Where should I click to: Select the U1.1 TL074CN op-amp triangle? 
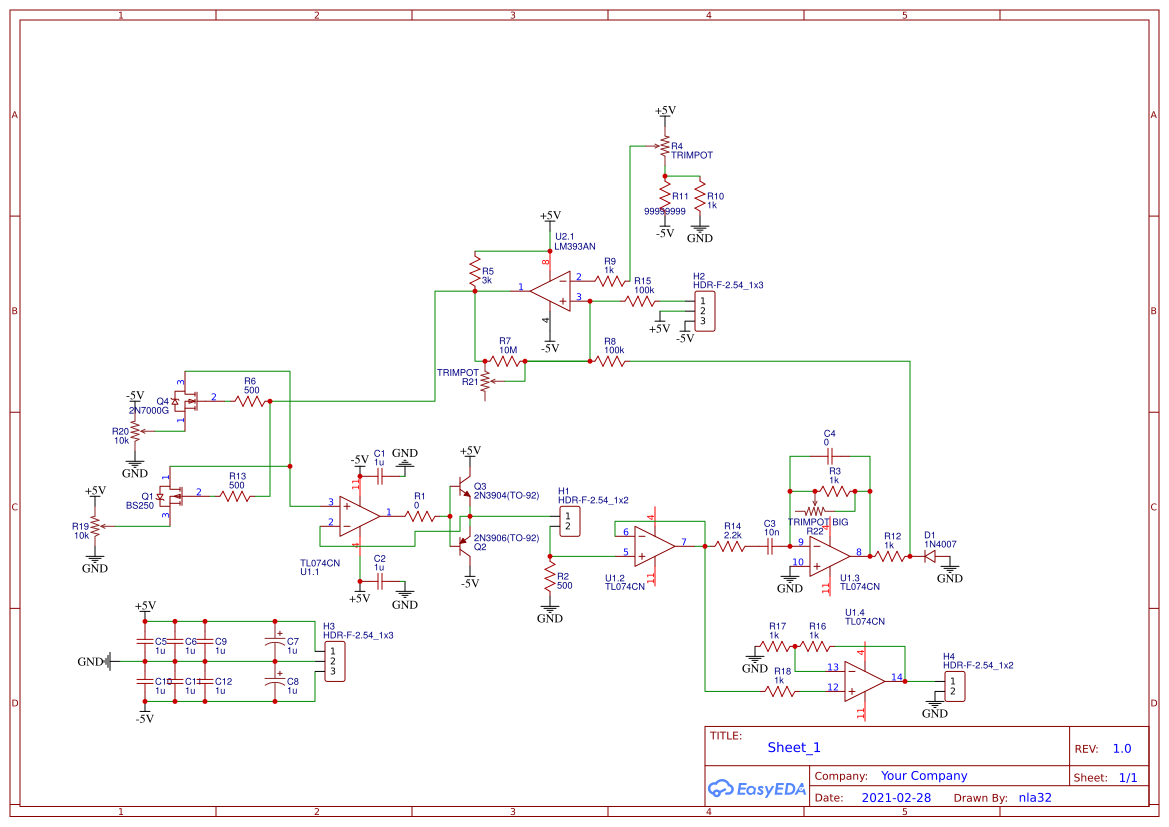pos(360,515)
